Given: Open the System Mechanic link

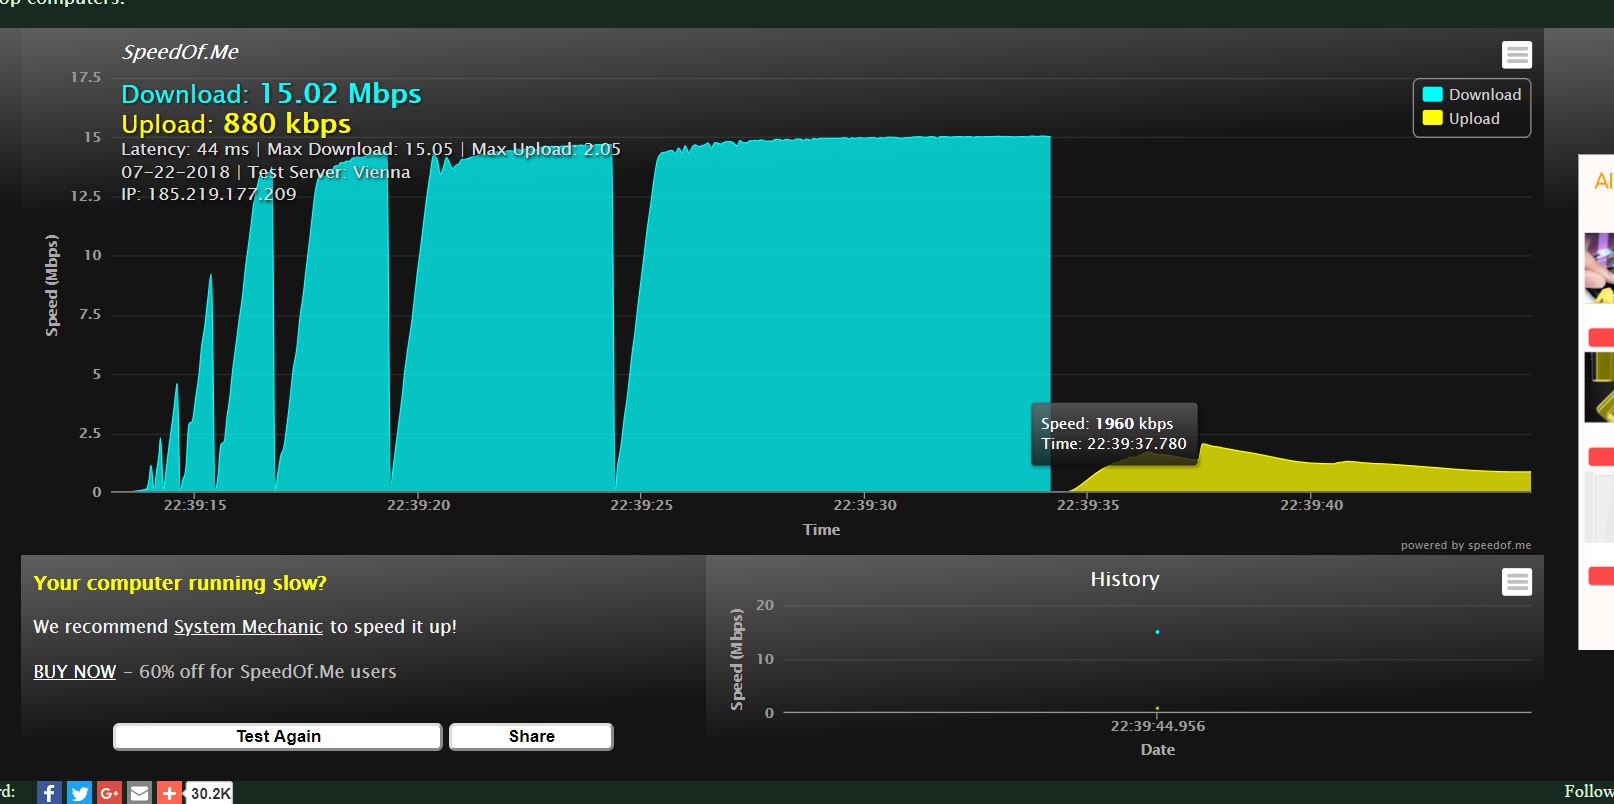Looking at the screenshot, I should point(248,627).
